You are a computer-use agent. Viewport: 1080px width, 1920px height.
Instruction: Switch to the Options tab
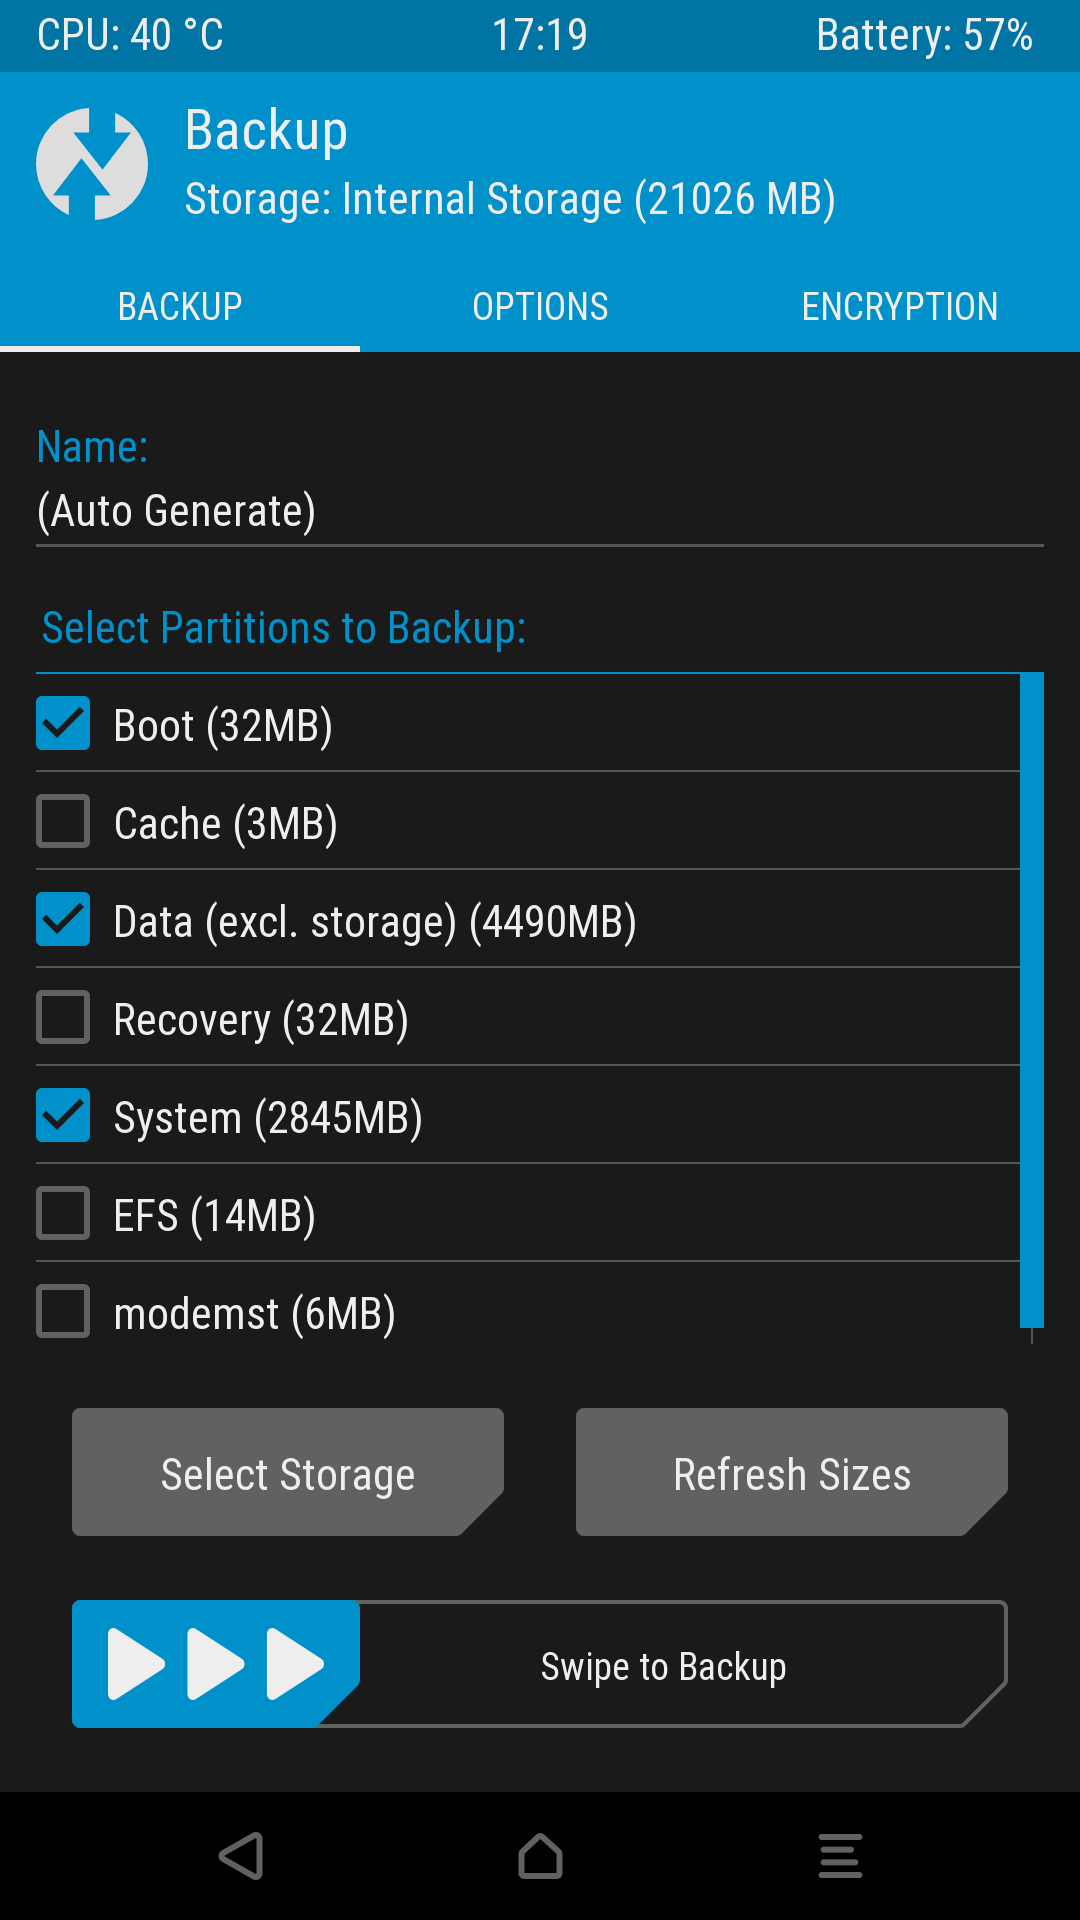[540, 307]
